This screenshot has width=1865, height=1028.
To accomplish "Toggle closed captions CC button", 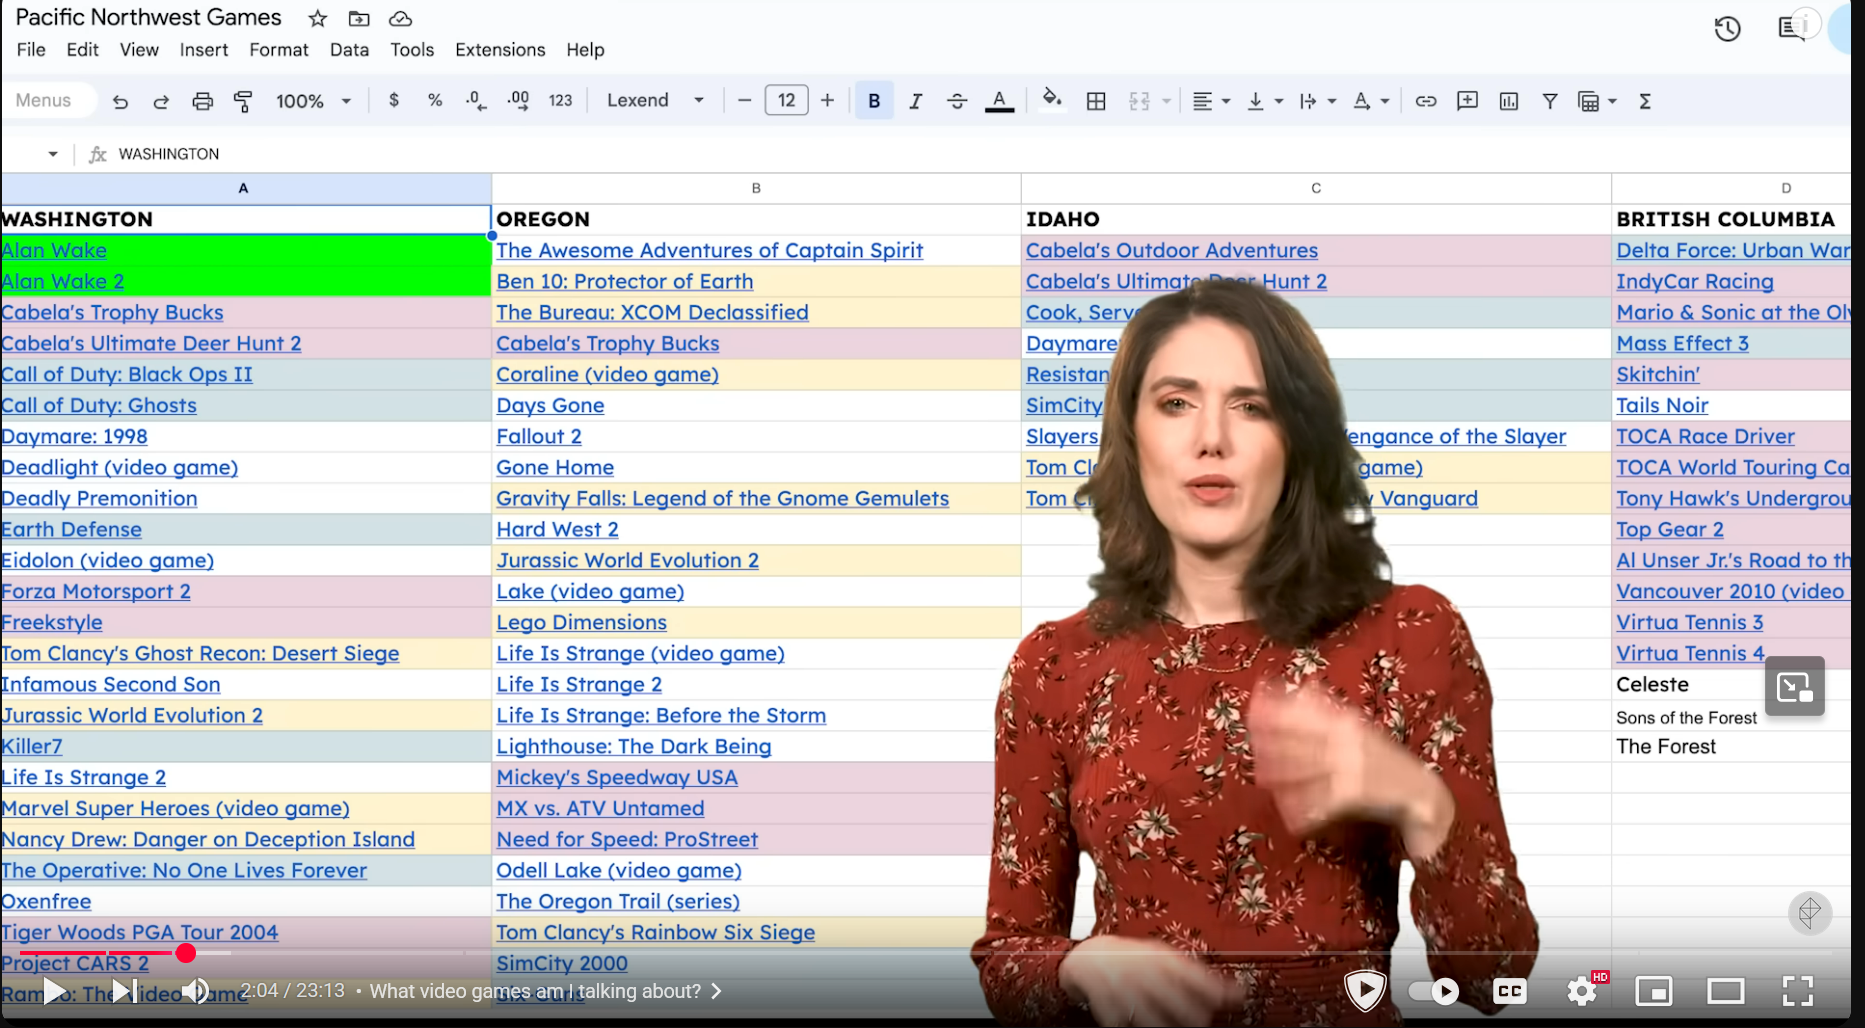I will 1509,991.
